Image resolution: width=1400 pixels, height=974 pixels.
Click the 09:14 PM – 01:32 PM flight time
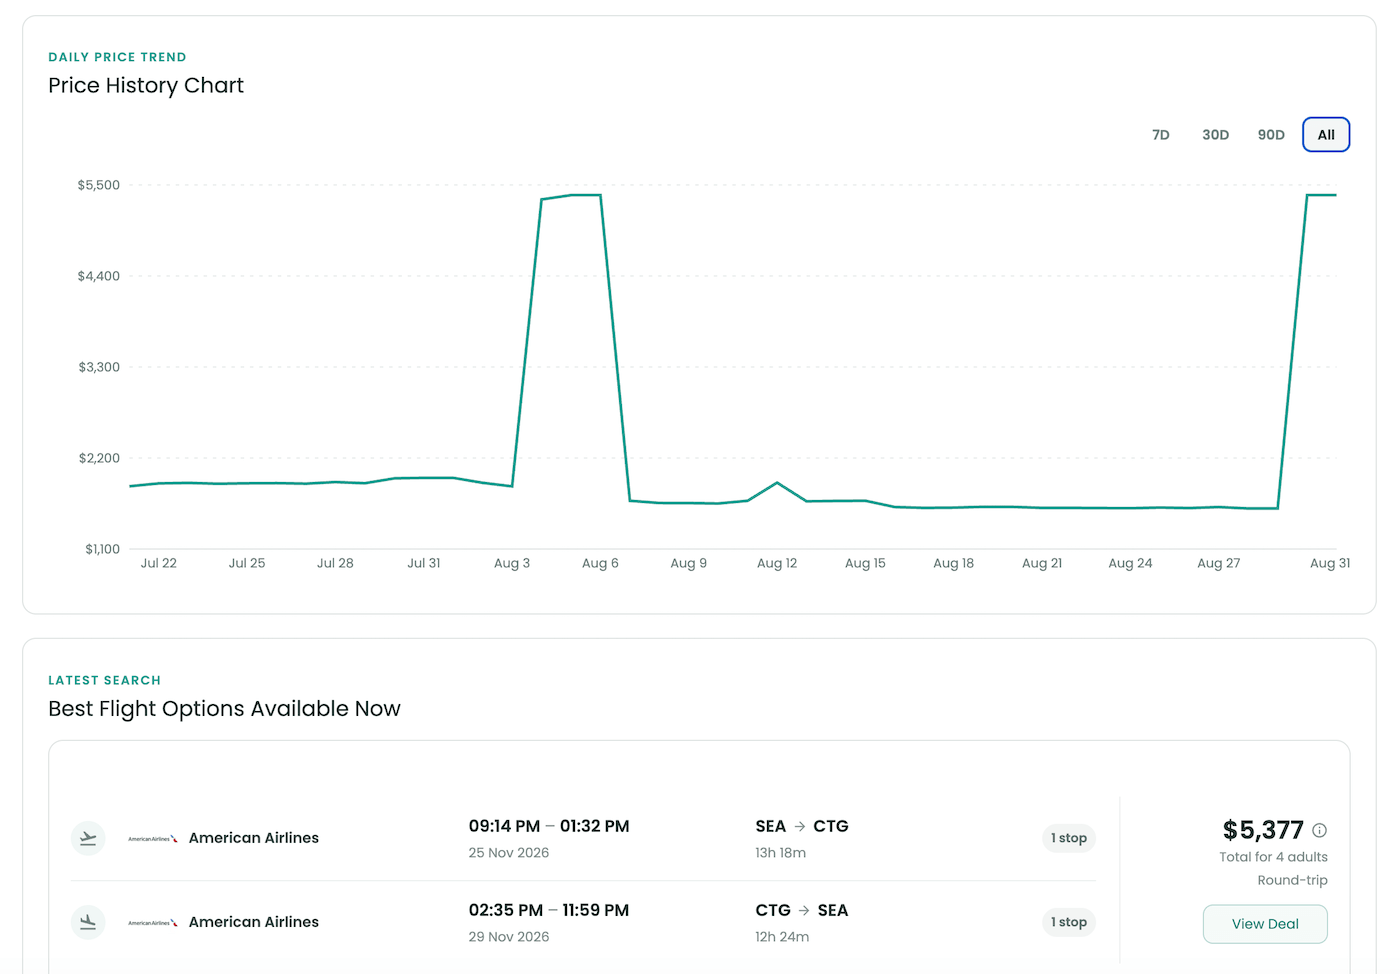(x=549, y=826)
